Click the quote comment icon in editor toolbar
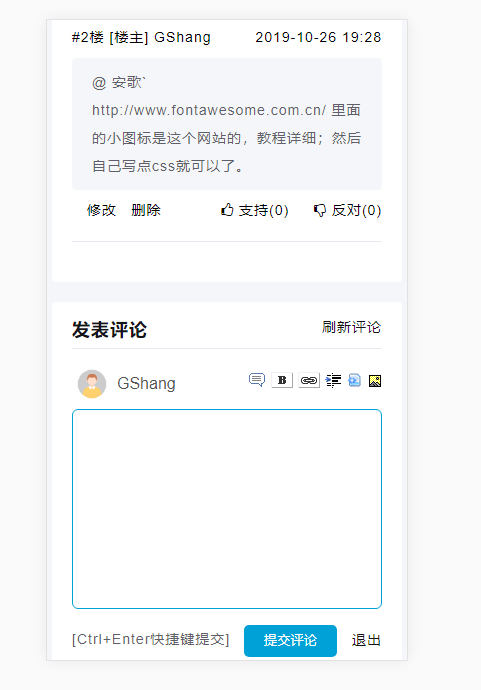This screenshot has width=481, height=690. (x=257, y=380)
